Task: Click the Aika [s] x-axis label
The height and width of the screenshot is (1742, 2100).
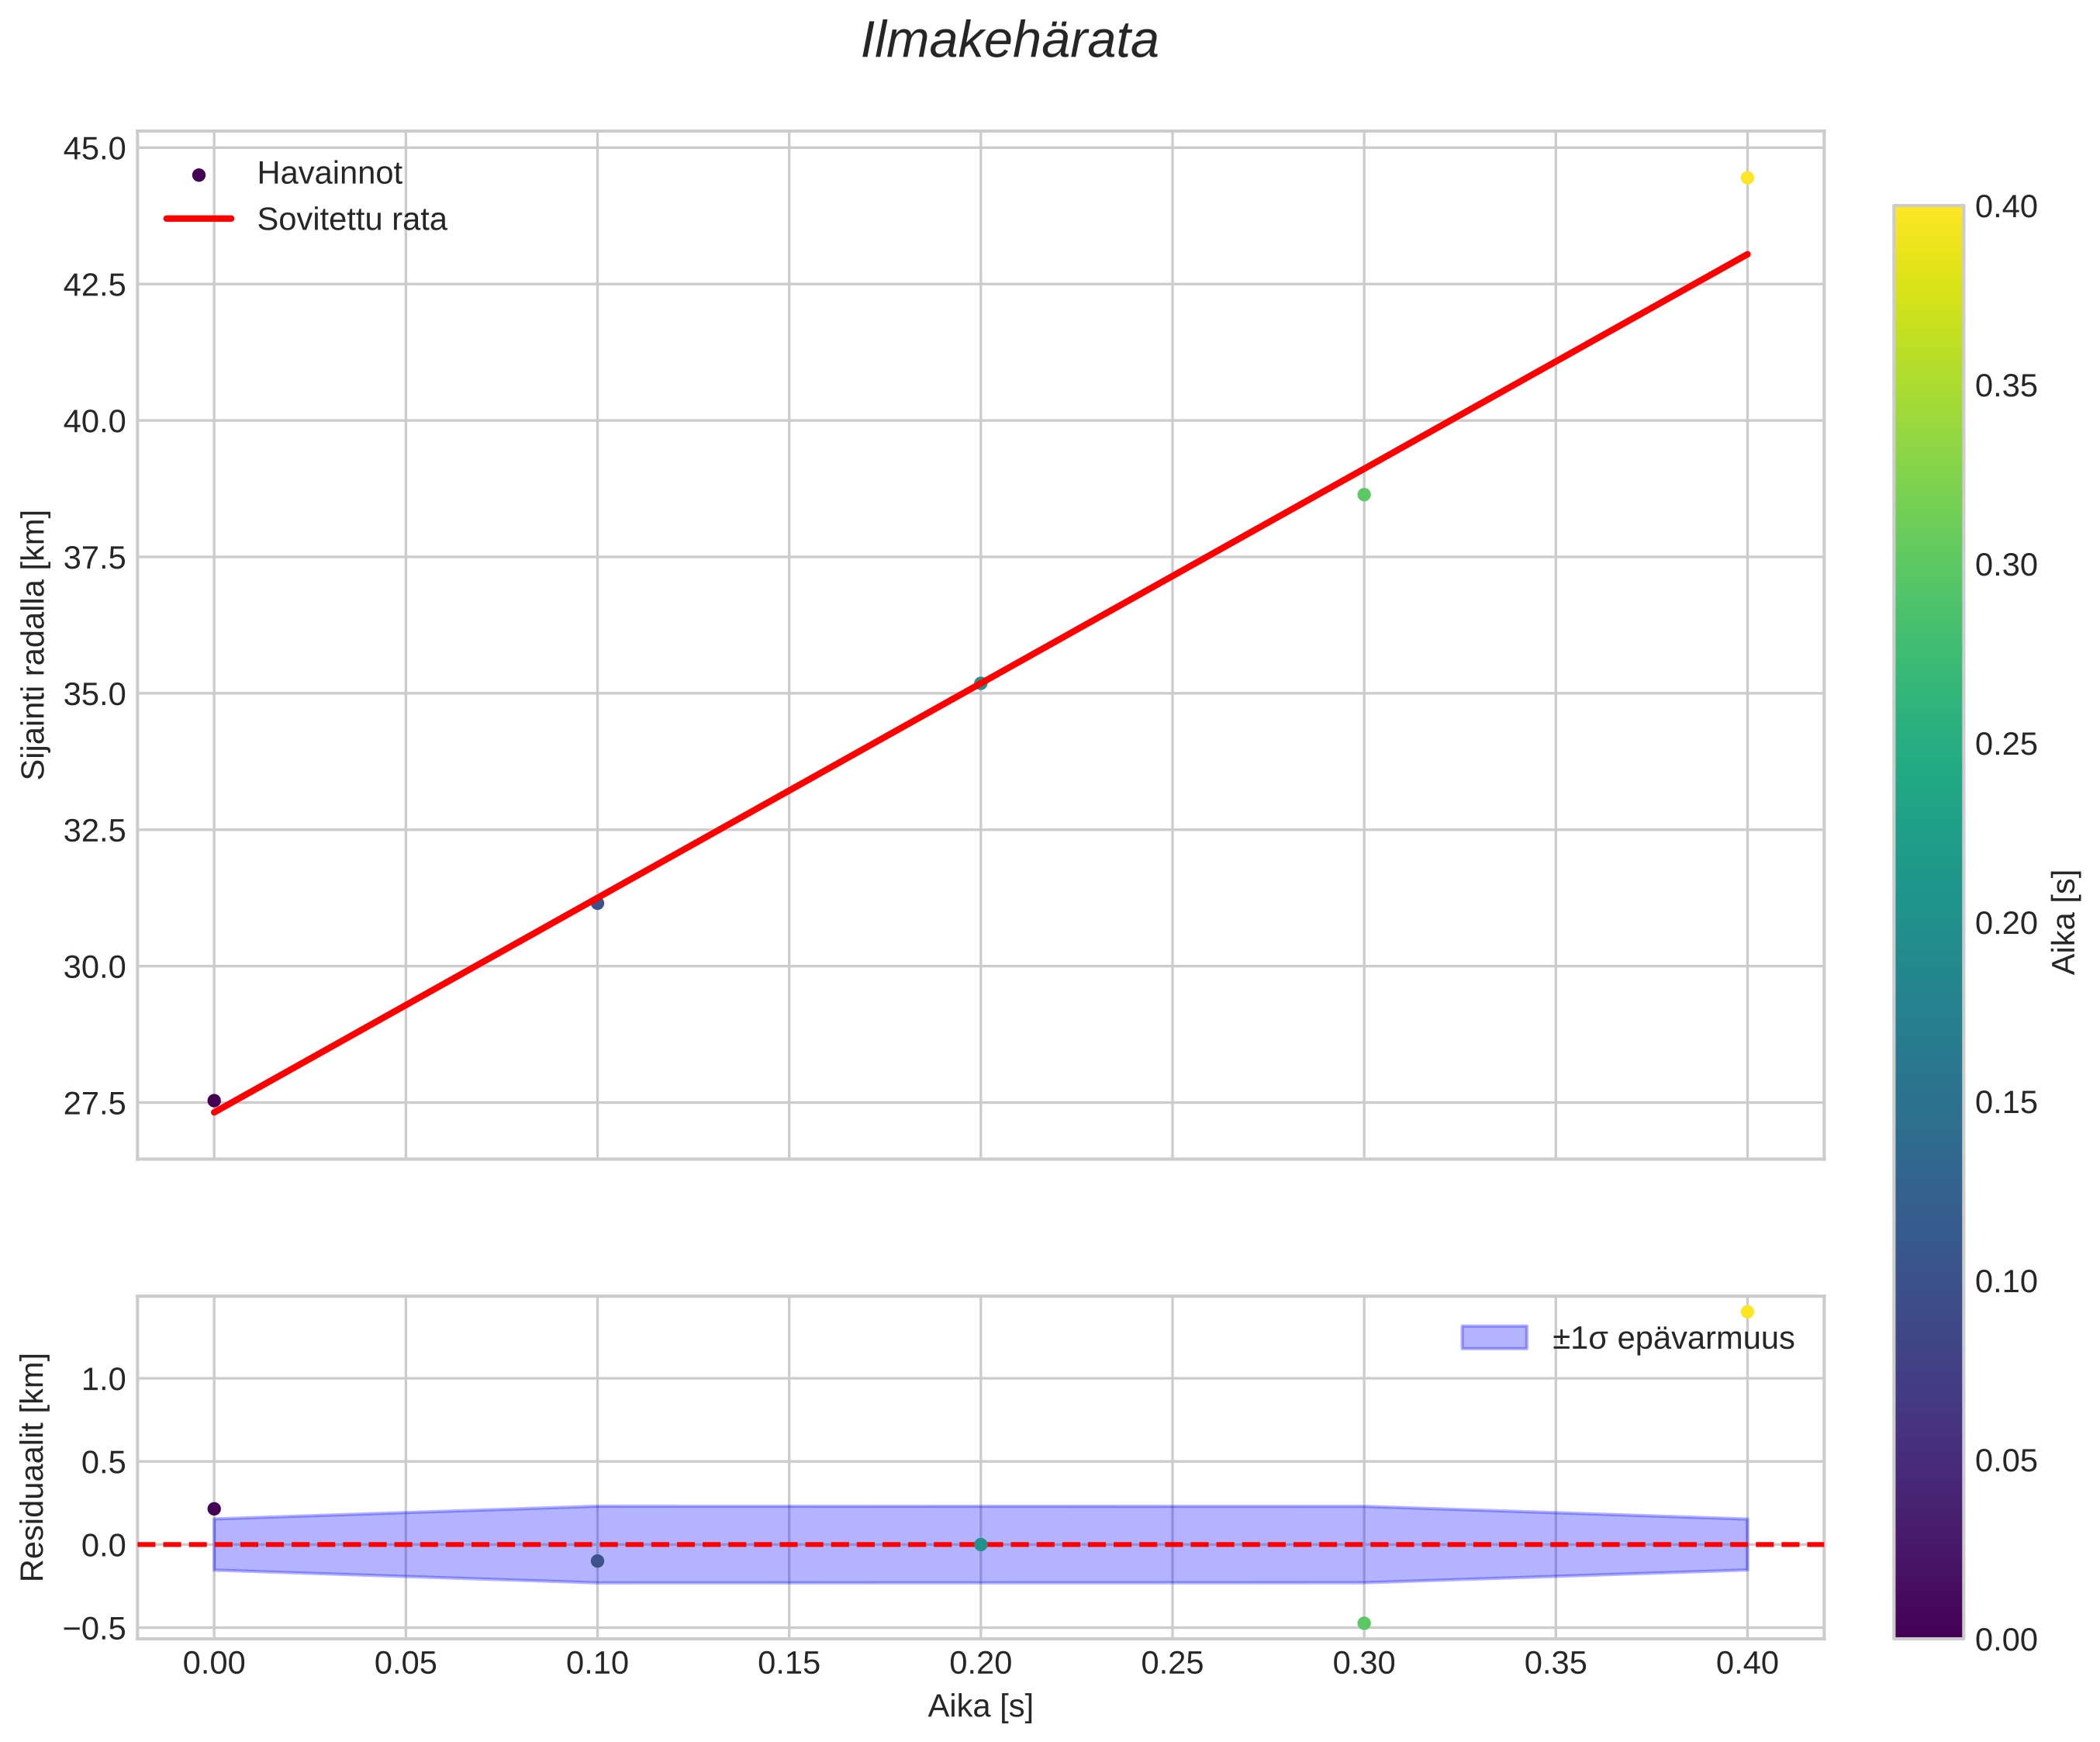Action: click(980, 1706)
